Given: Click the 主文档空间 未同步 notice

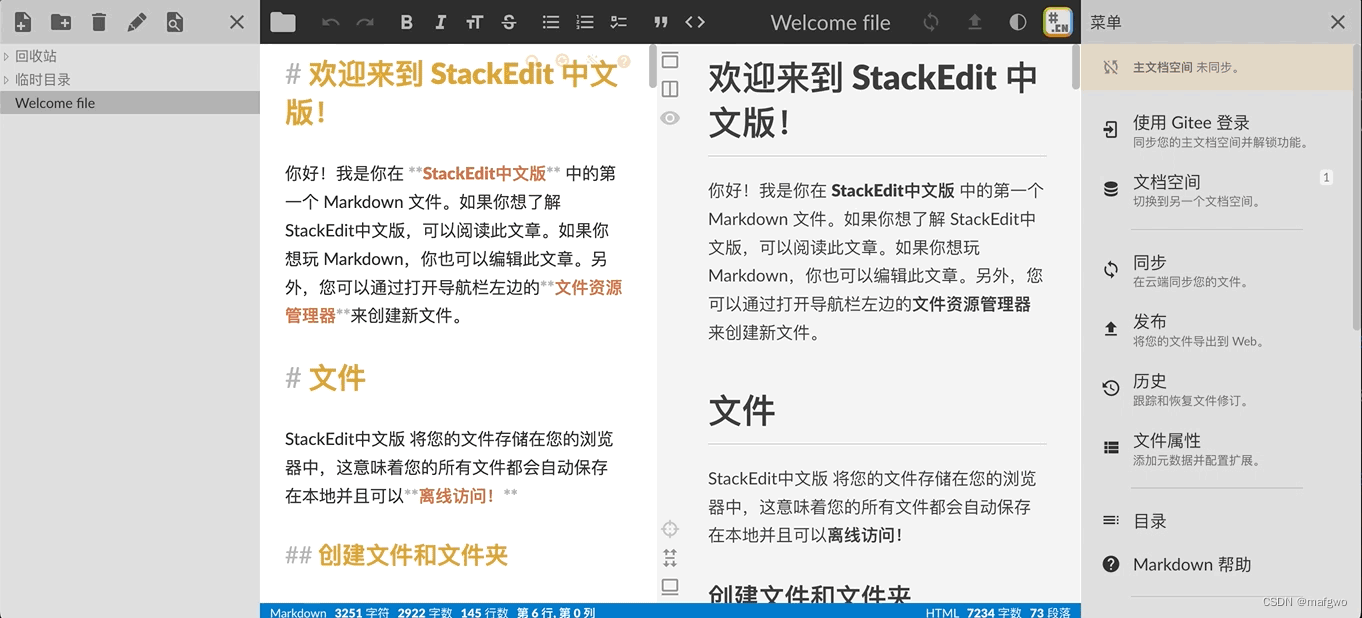Looking at the screenshot, I should click(x=1216, y=68).
